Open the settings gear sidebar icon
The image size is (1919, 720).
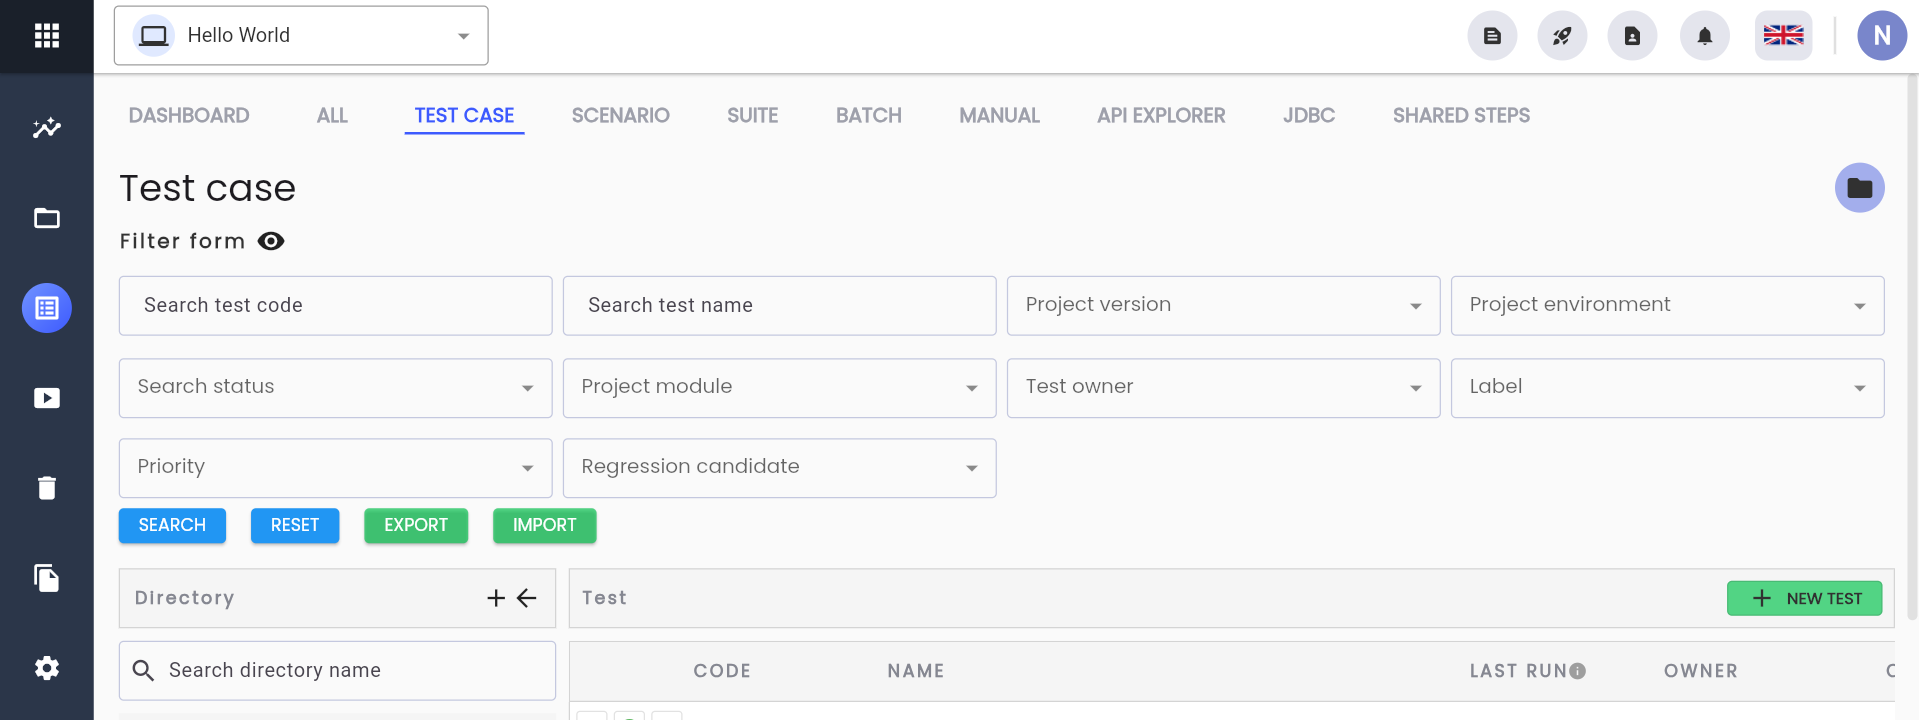click(47, 668)
